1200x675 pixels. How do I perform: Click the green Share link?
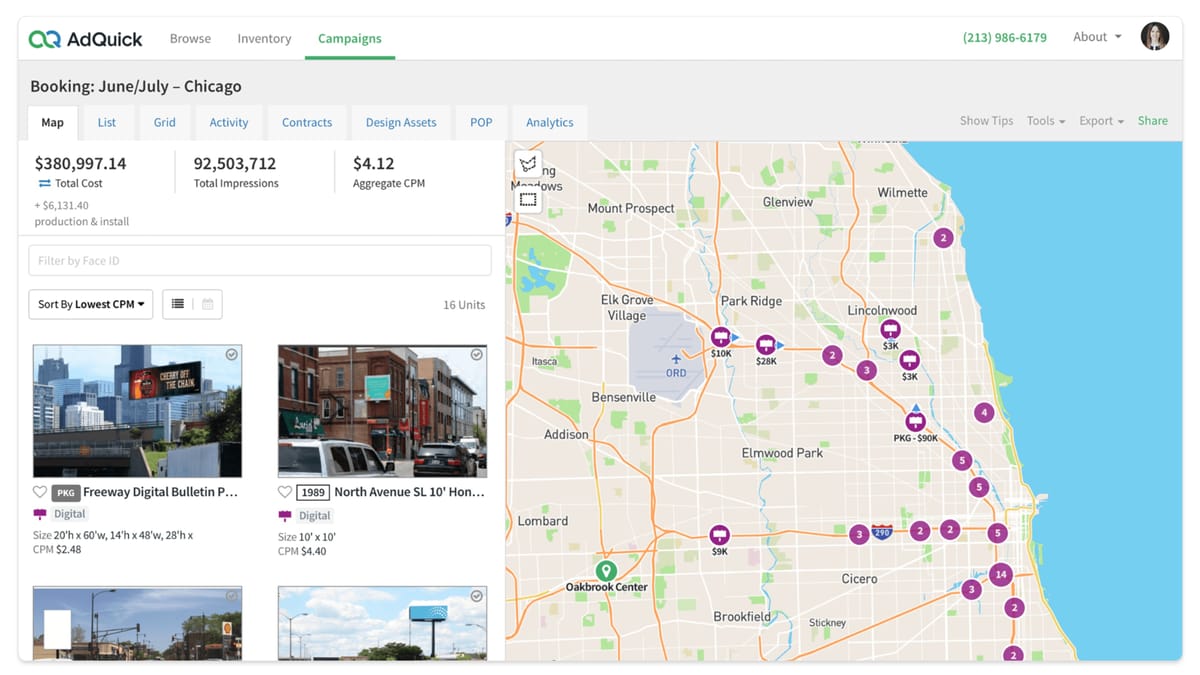point(1153,121)
